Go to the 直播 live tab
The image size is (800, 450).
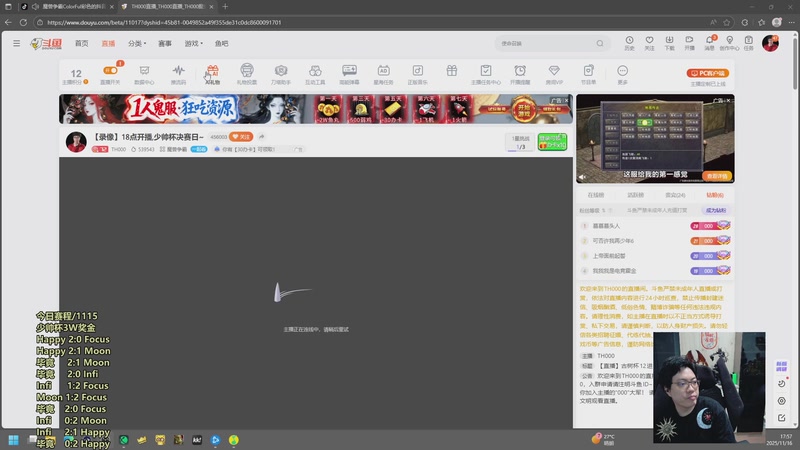pos(108,43)
